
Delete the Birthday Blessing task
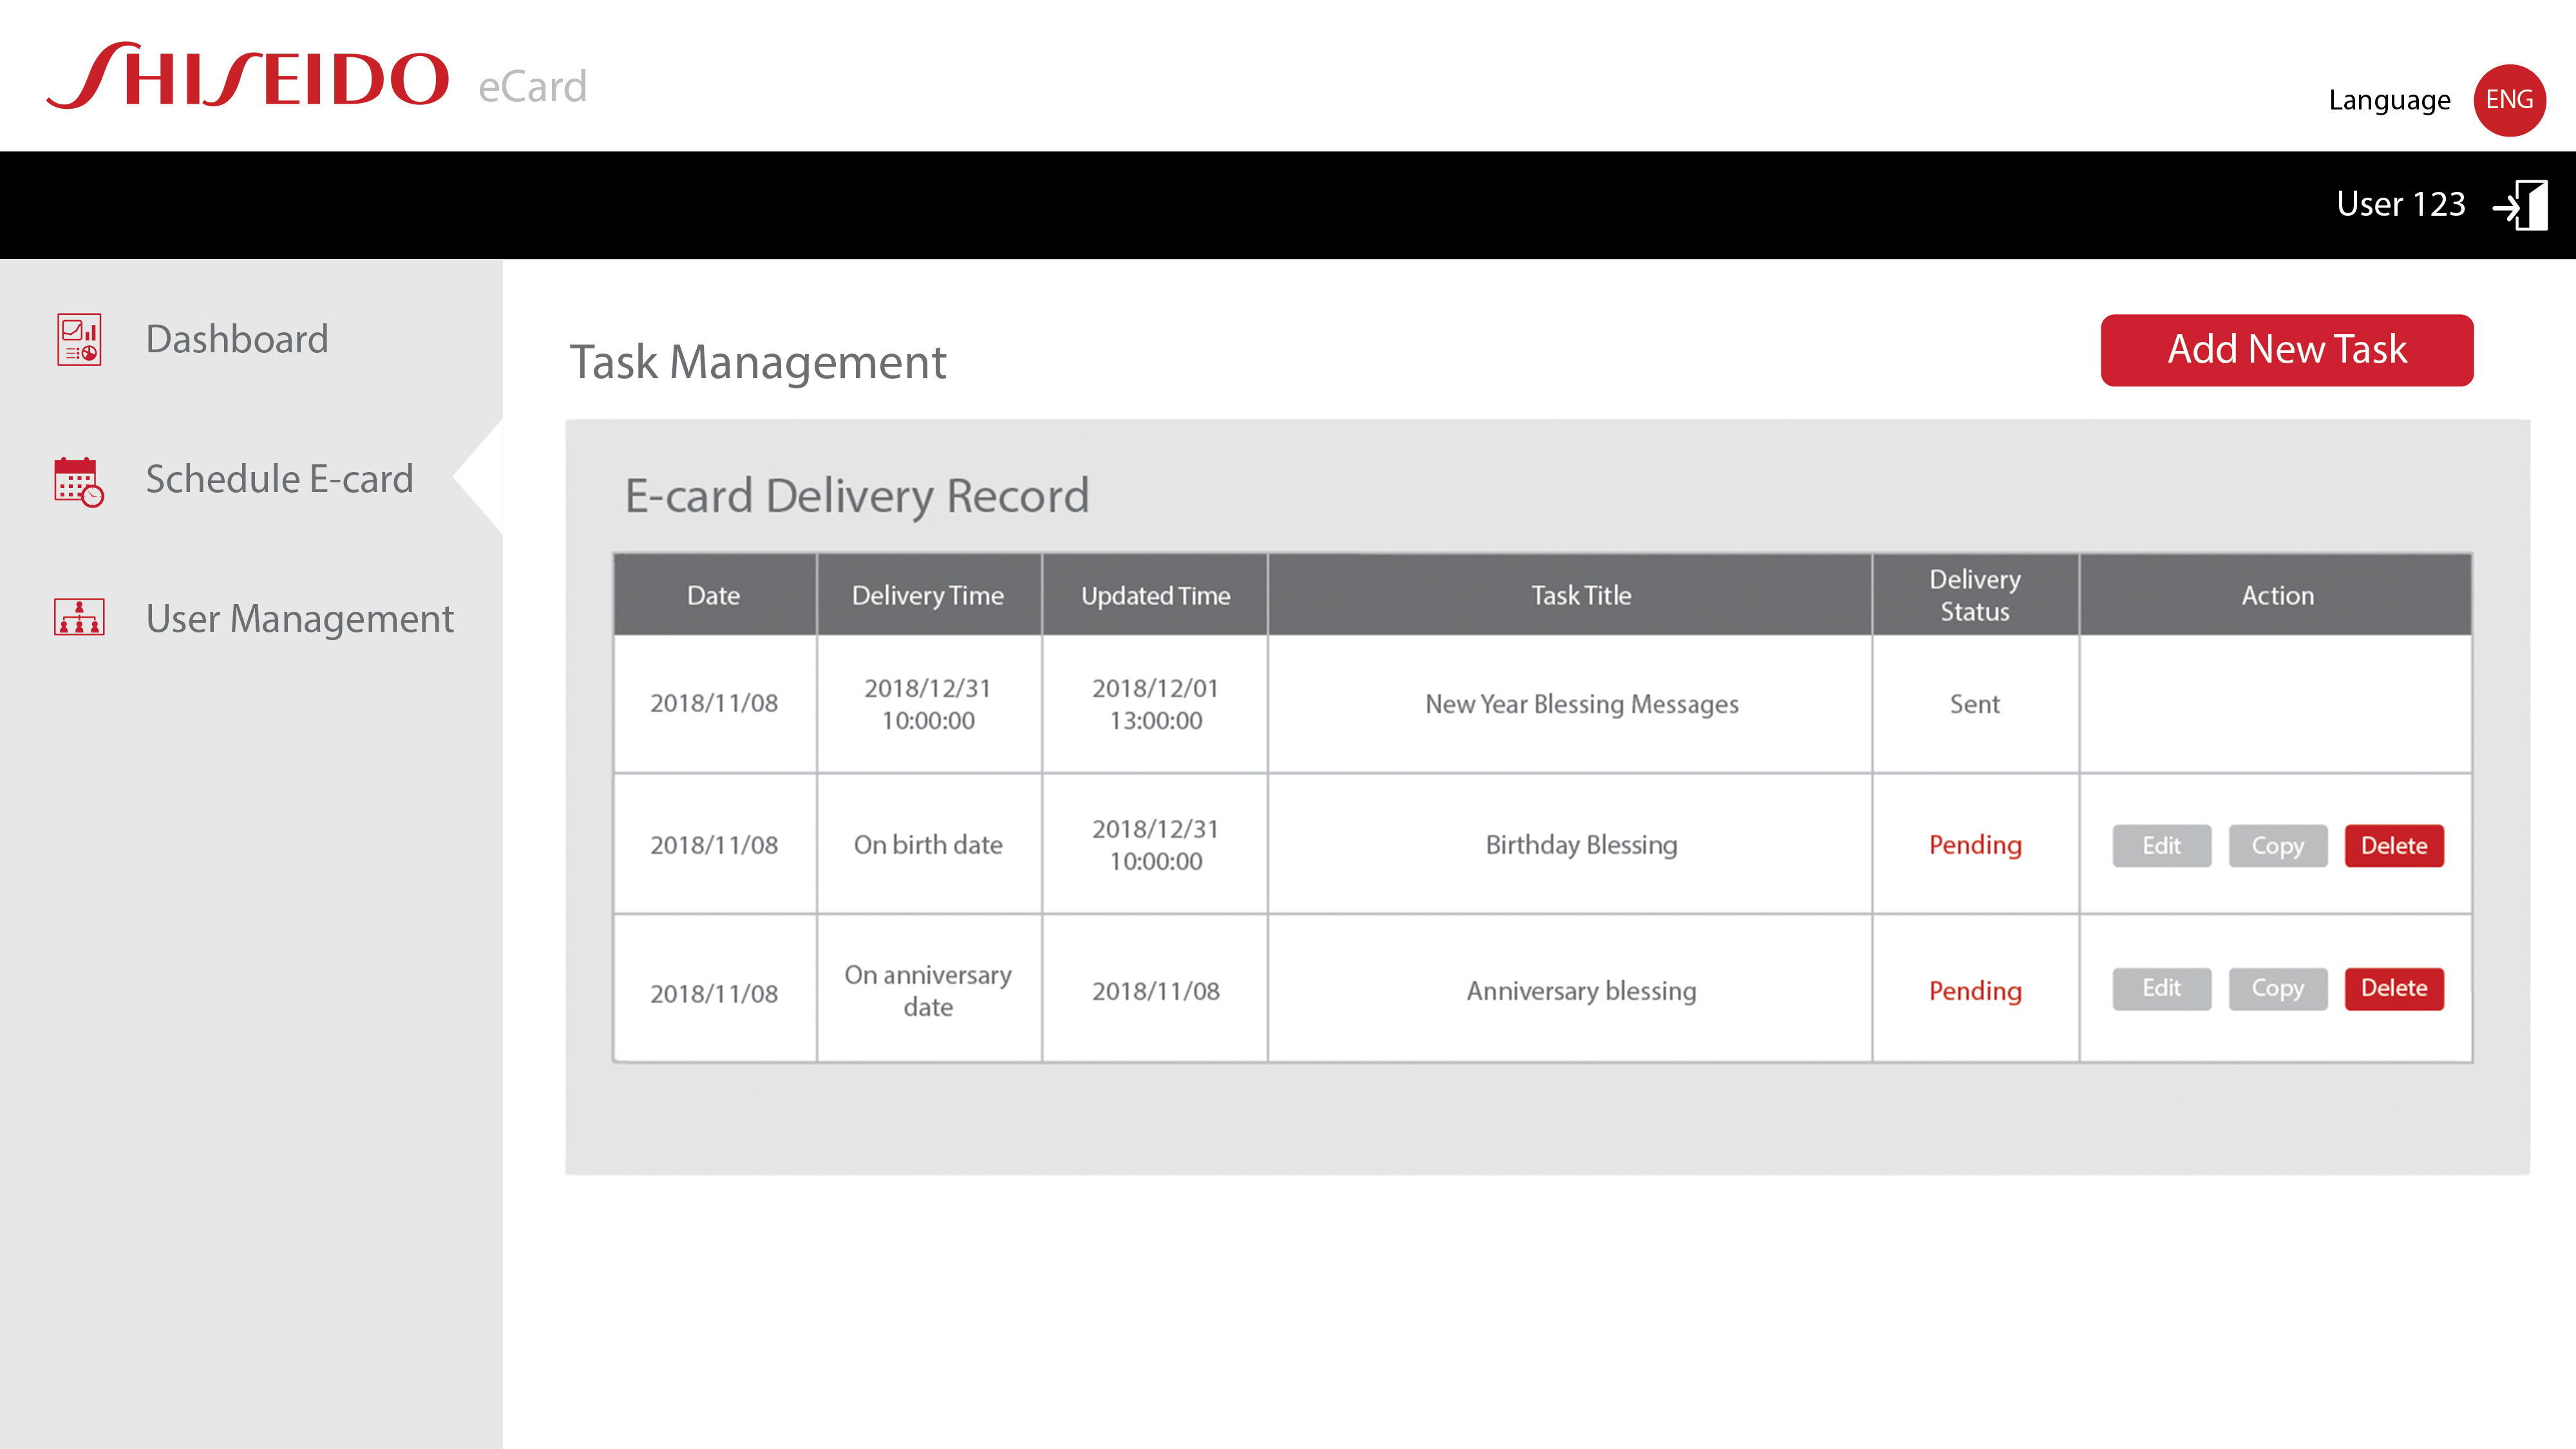click(x=2394, y=846)
